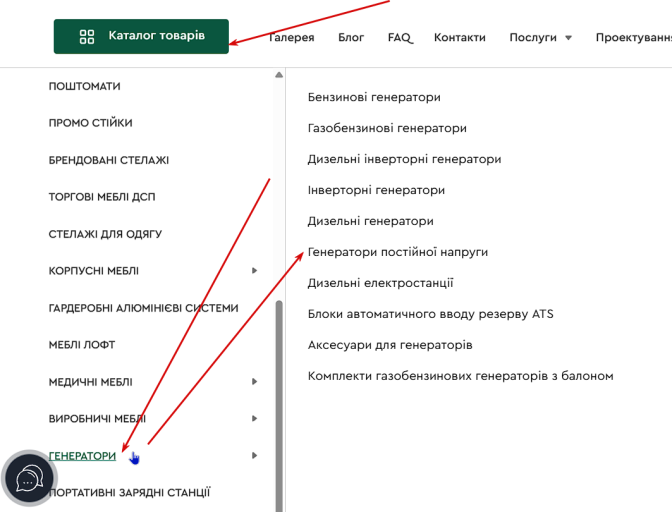Open Дизельні інверторні генератори subcategory

[405, 159]
